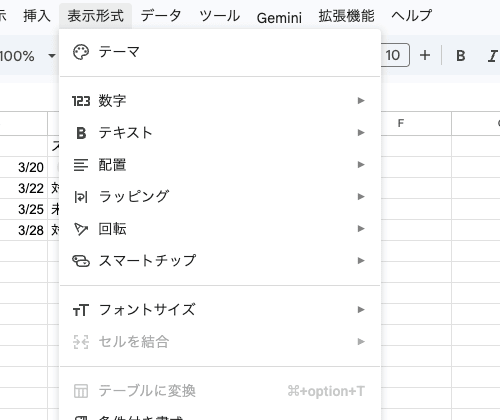Open the Gemini menu
The width and height of the screenshot is (500, 420).
[279, 17]
